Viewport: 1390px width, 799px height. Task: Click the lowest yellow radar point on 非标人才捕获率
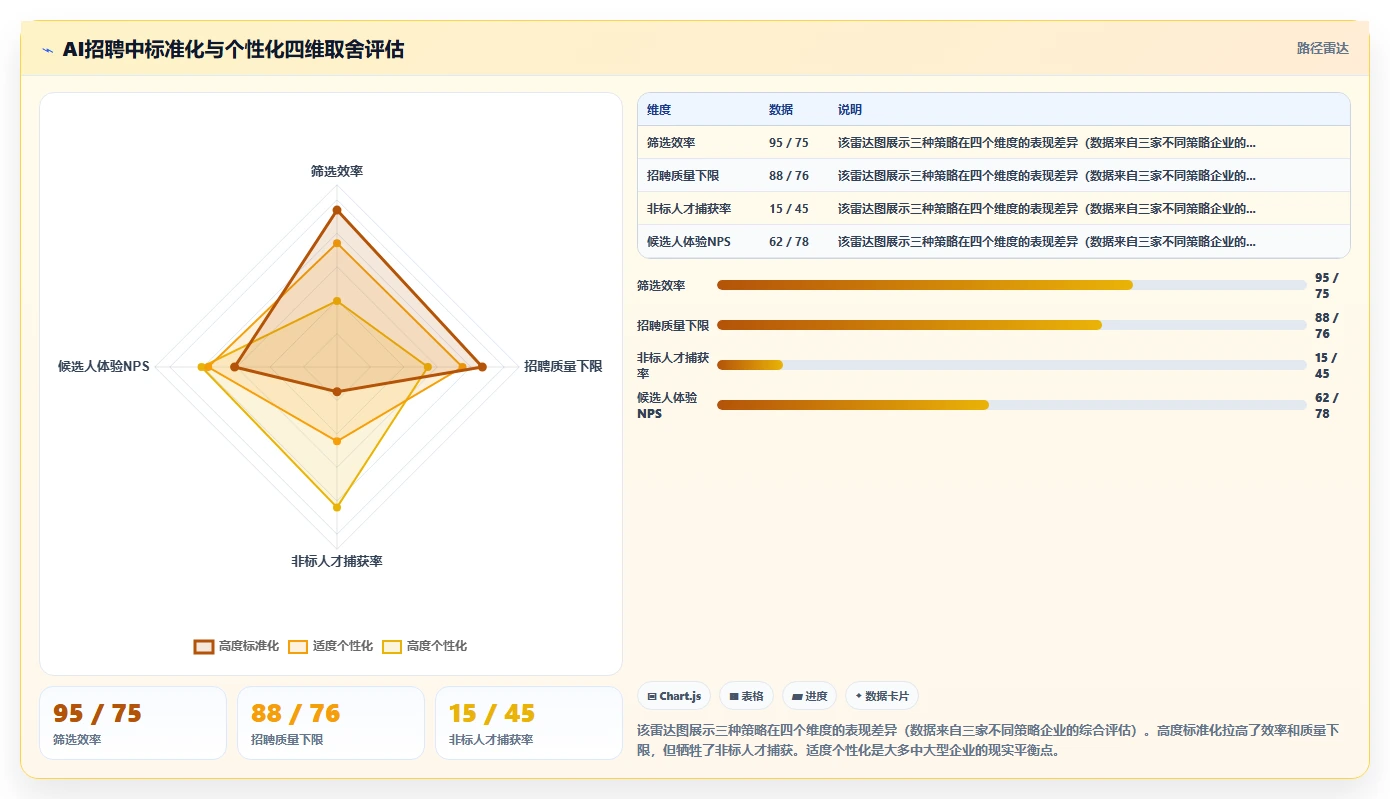[x=337, y=507]
